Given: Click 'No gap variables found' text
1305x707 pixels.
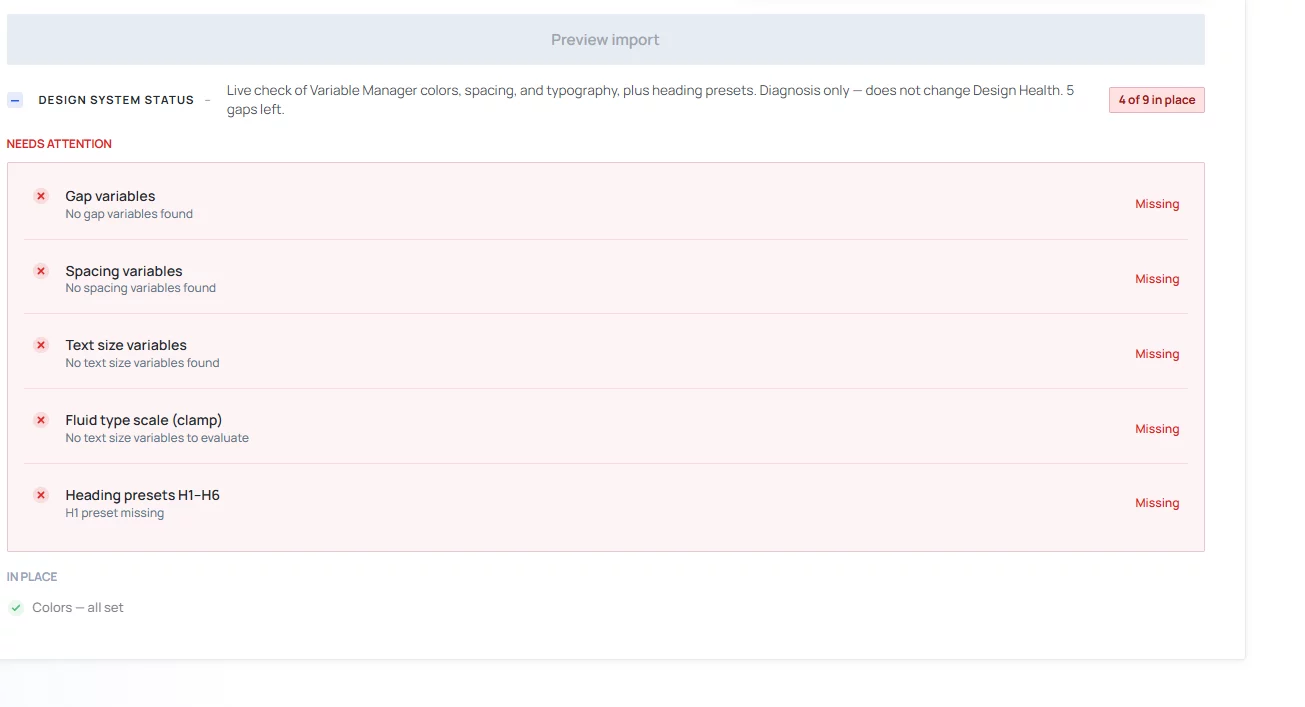Looking at the screenshot, I should (129, 214).
